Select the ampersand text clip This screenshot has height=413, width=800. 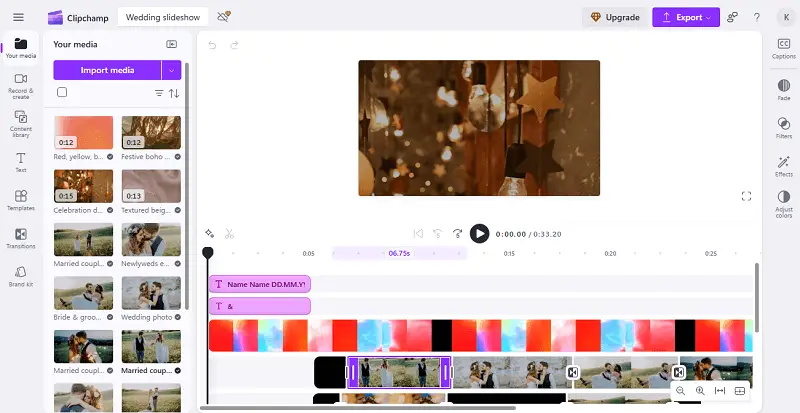point(260,306)
